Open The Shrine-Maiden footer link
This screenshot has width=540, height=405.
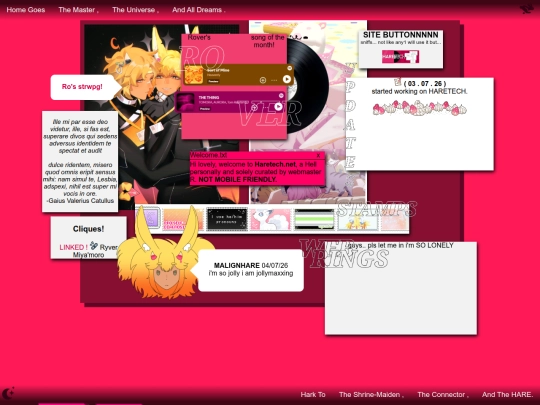coord(371,394)
